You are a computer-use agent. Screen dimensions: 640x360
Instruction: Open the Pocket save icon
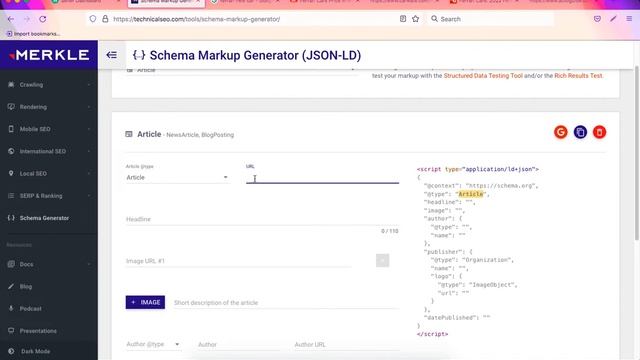point(597,19)
